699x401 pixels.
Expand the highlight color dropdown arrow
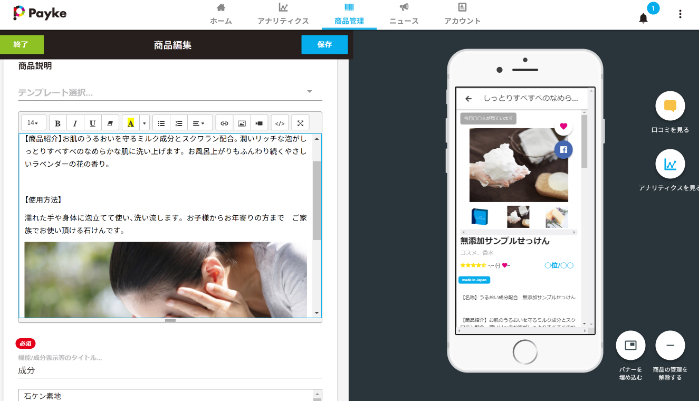[144, 123]
